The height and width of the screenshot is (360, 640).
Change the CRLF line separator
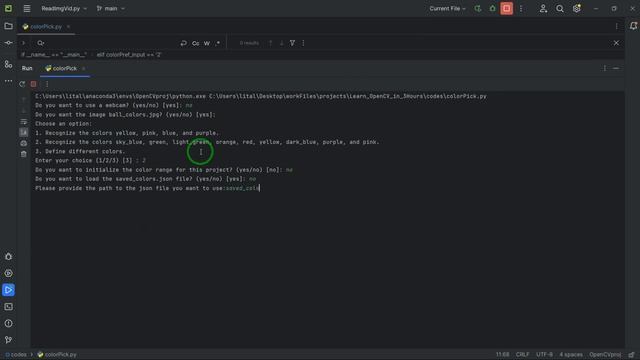click(x=522, y=354)
